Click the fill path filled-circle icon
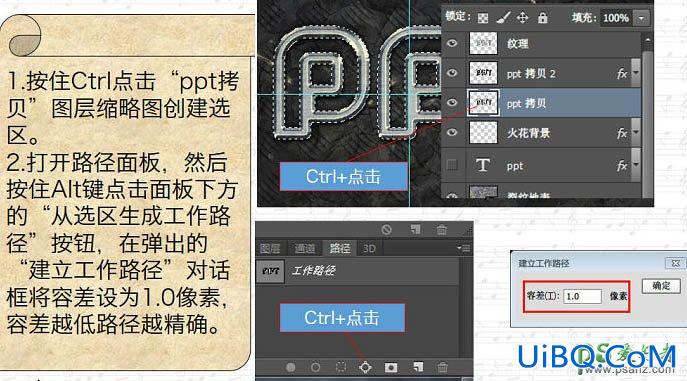The width and height of the screenshot is (687, 381). tap(290, 367)
